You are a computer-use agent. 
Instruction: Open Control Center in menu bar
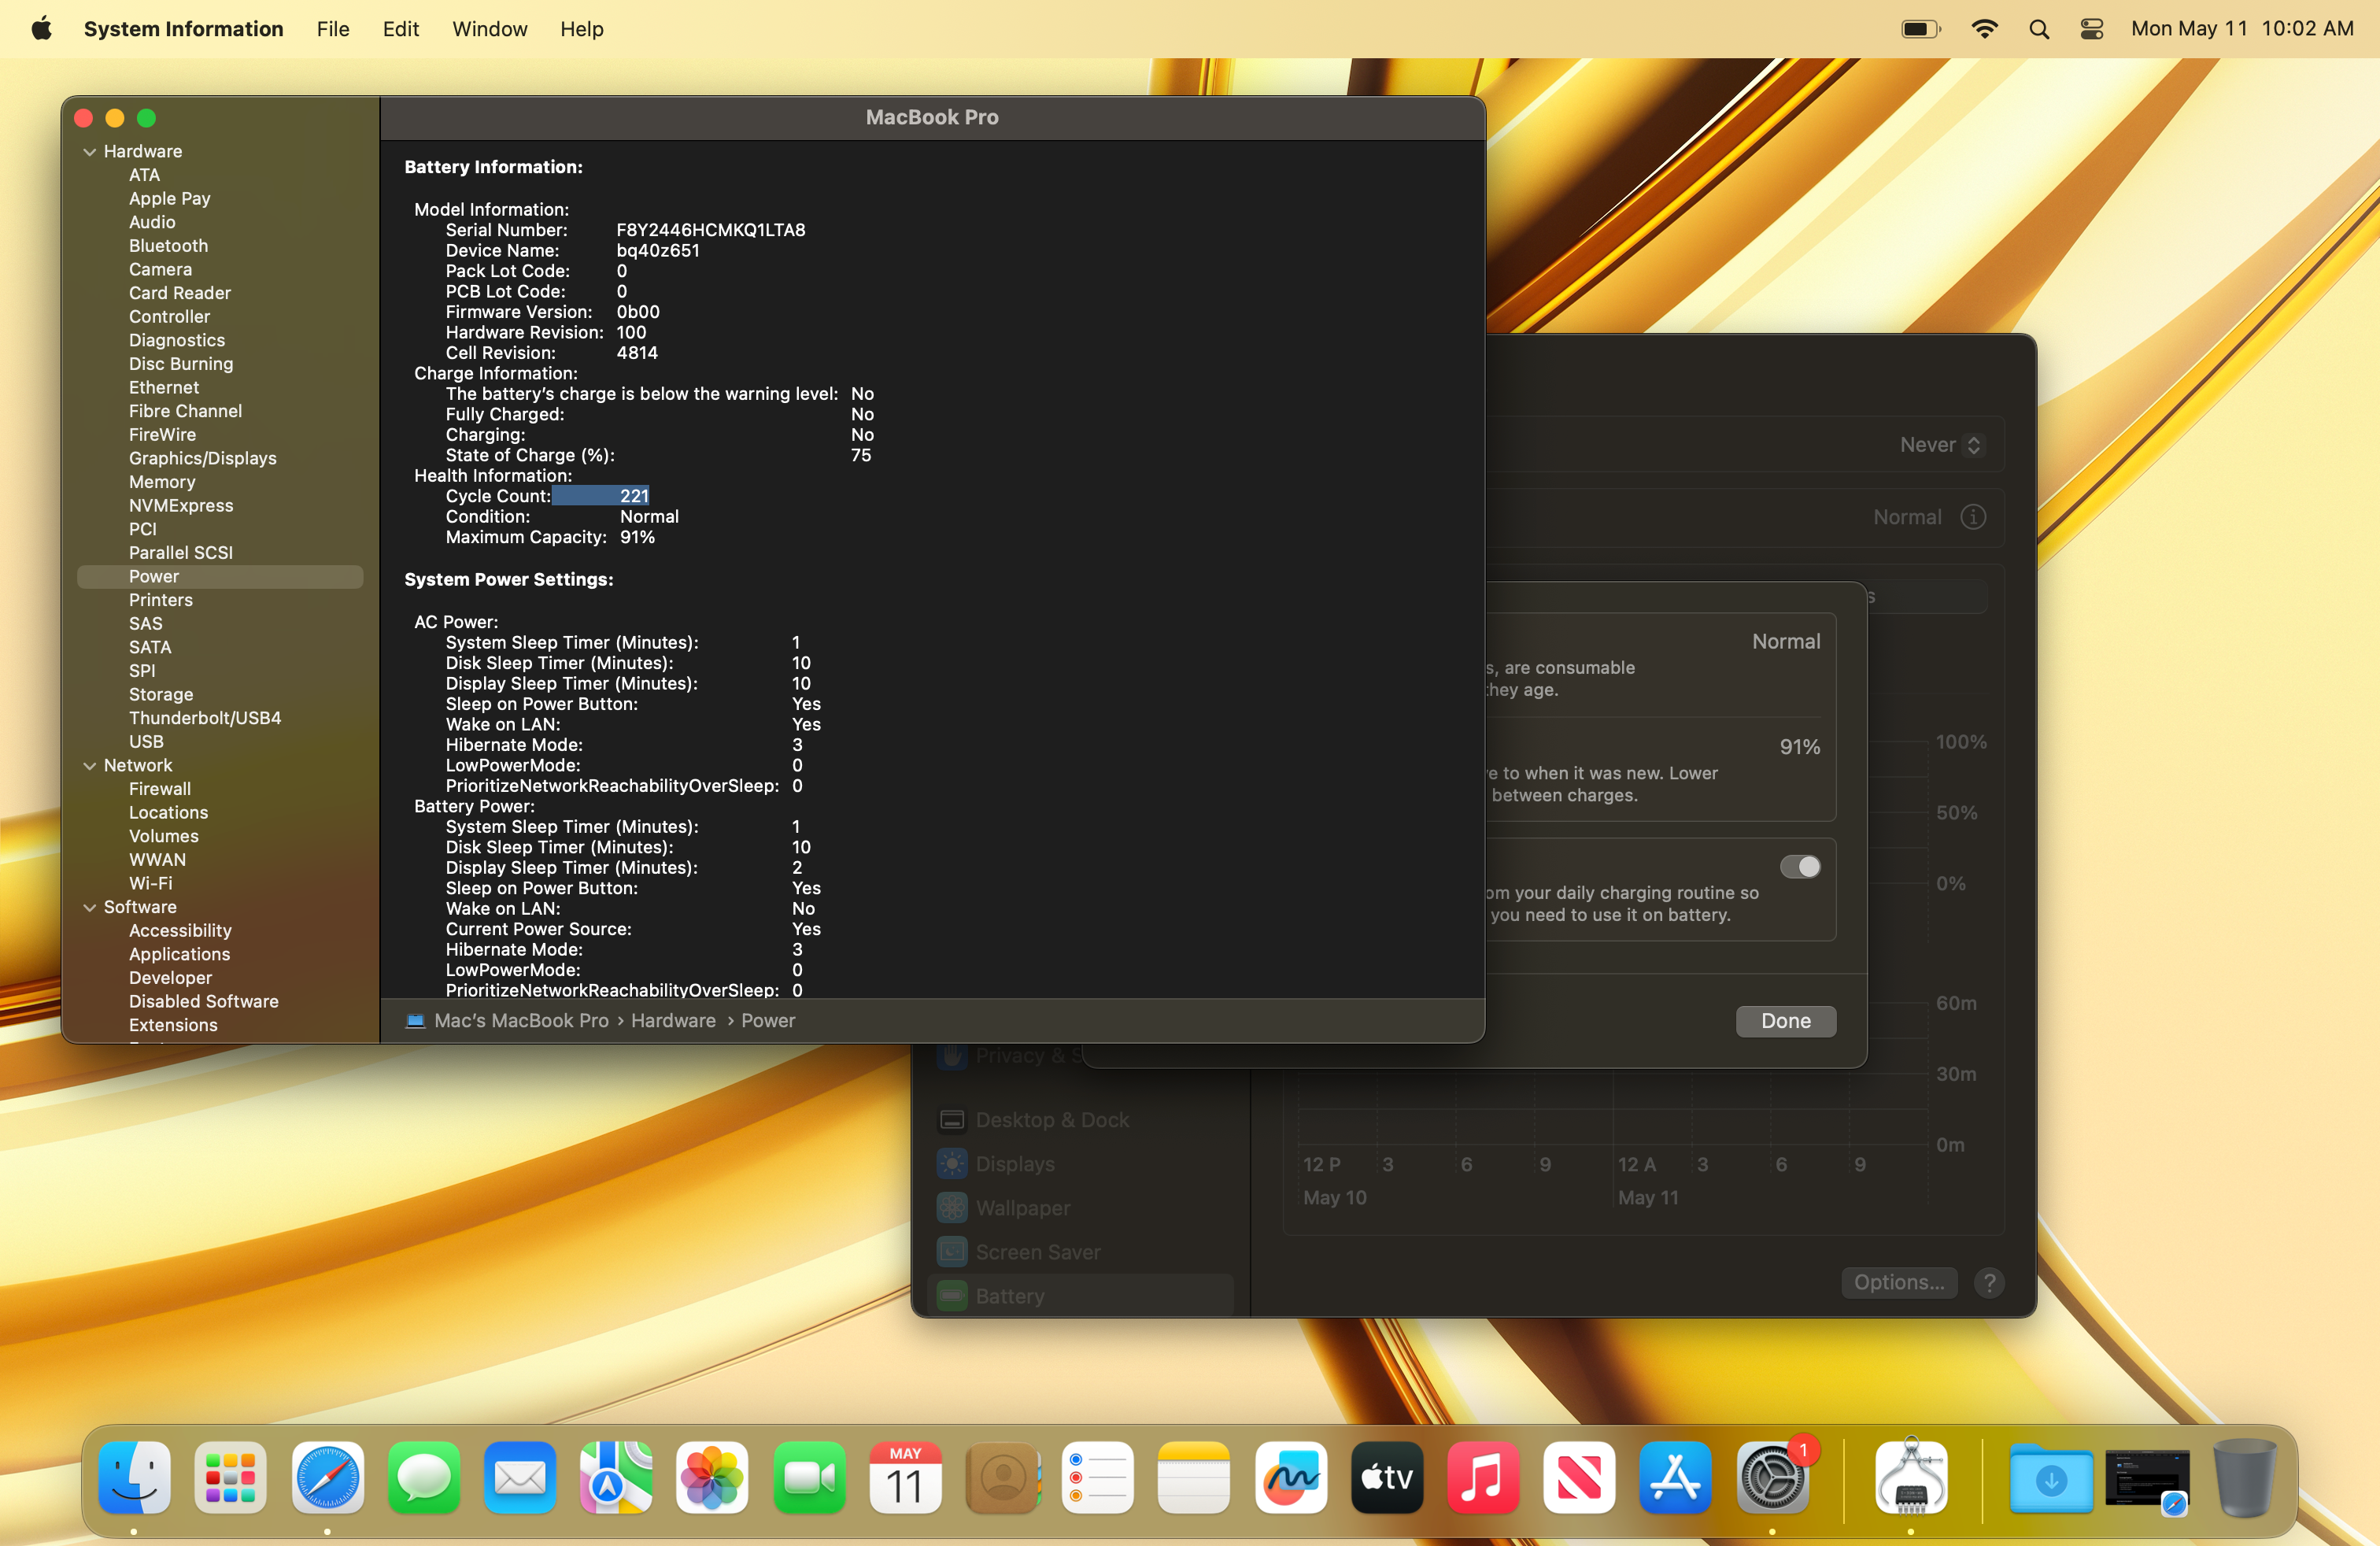(2091, 29)
